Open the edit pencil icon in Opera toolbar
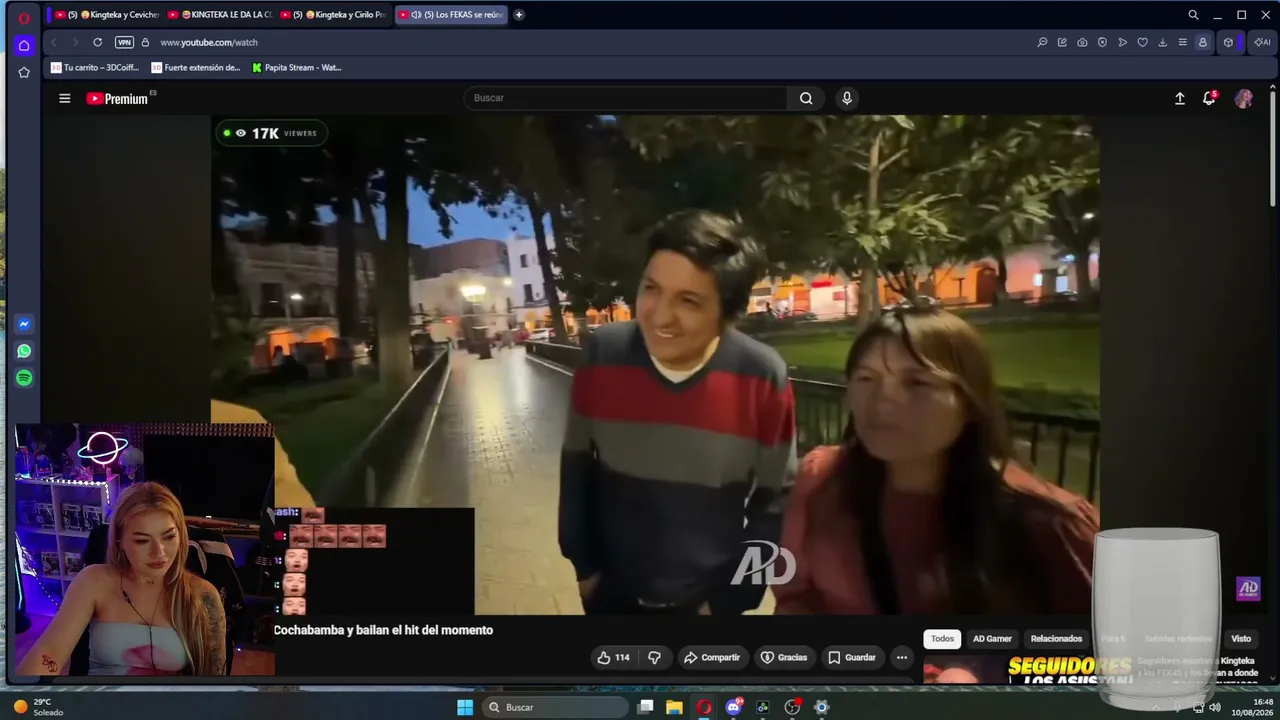Image resolution: width=1280 pixels, height=720 pixels. tap(1062, 42)
